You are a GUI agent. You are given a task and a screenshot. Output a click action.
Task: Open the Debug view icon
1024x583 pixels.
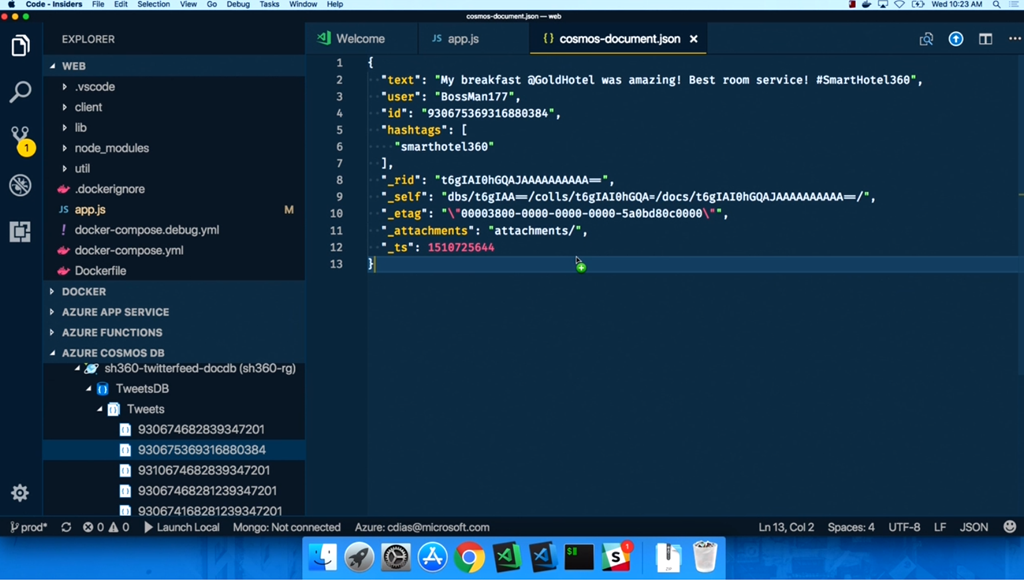pyautogui.click(x=20, y=185)
